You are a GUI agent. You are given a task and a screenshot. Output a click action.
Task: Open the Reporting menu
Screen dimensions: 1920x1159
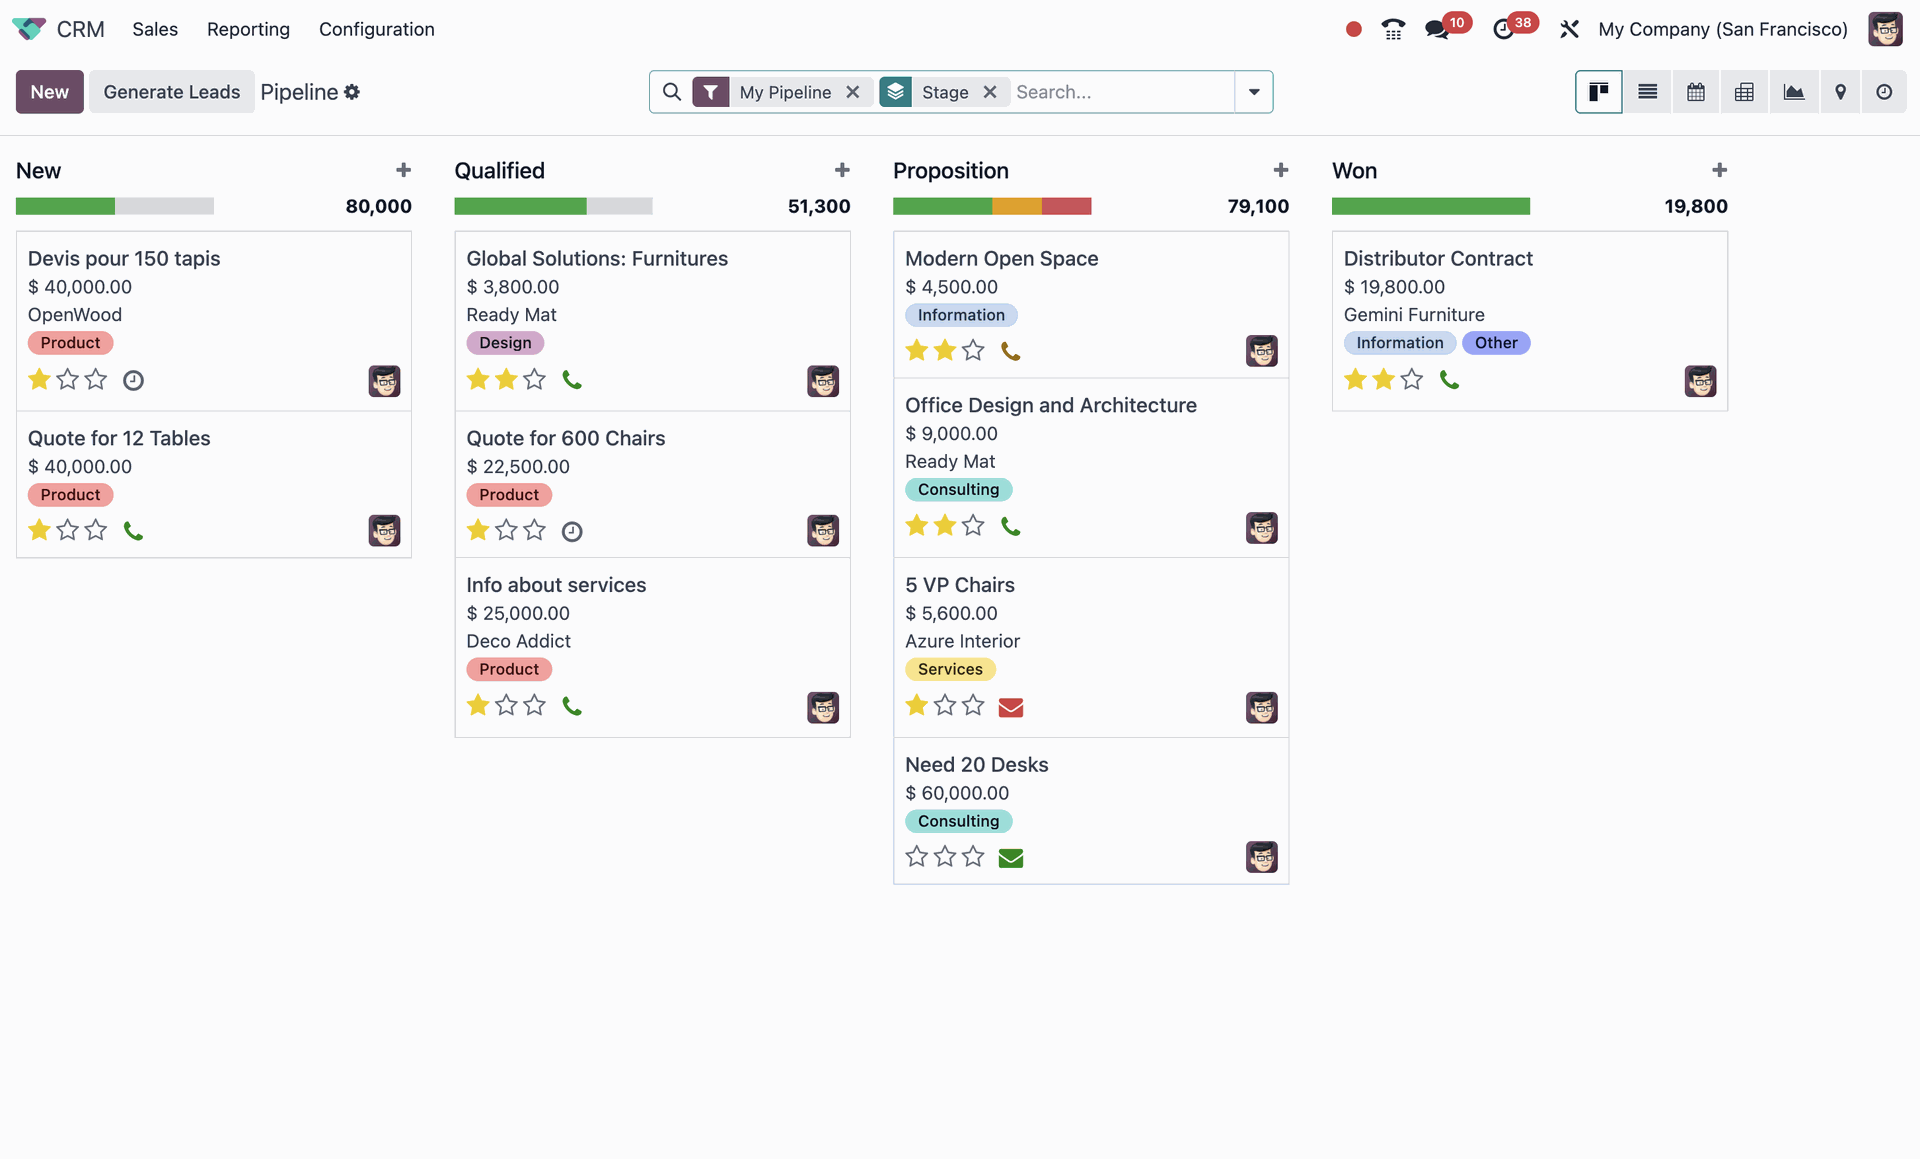coord(247,29)
